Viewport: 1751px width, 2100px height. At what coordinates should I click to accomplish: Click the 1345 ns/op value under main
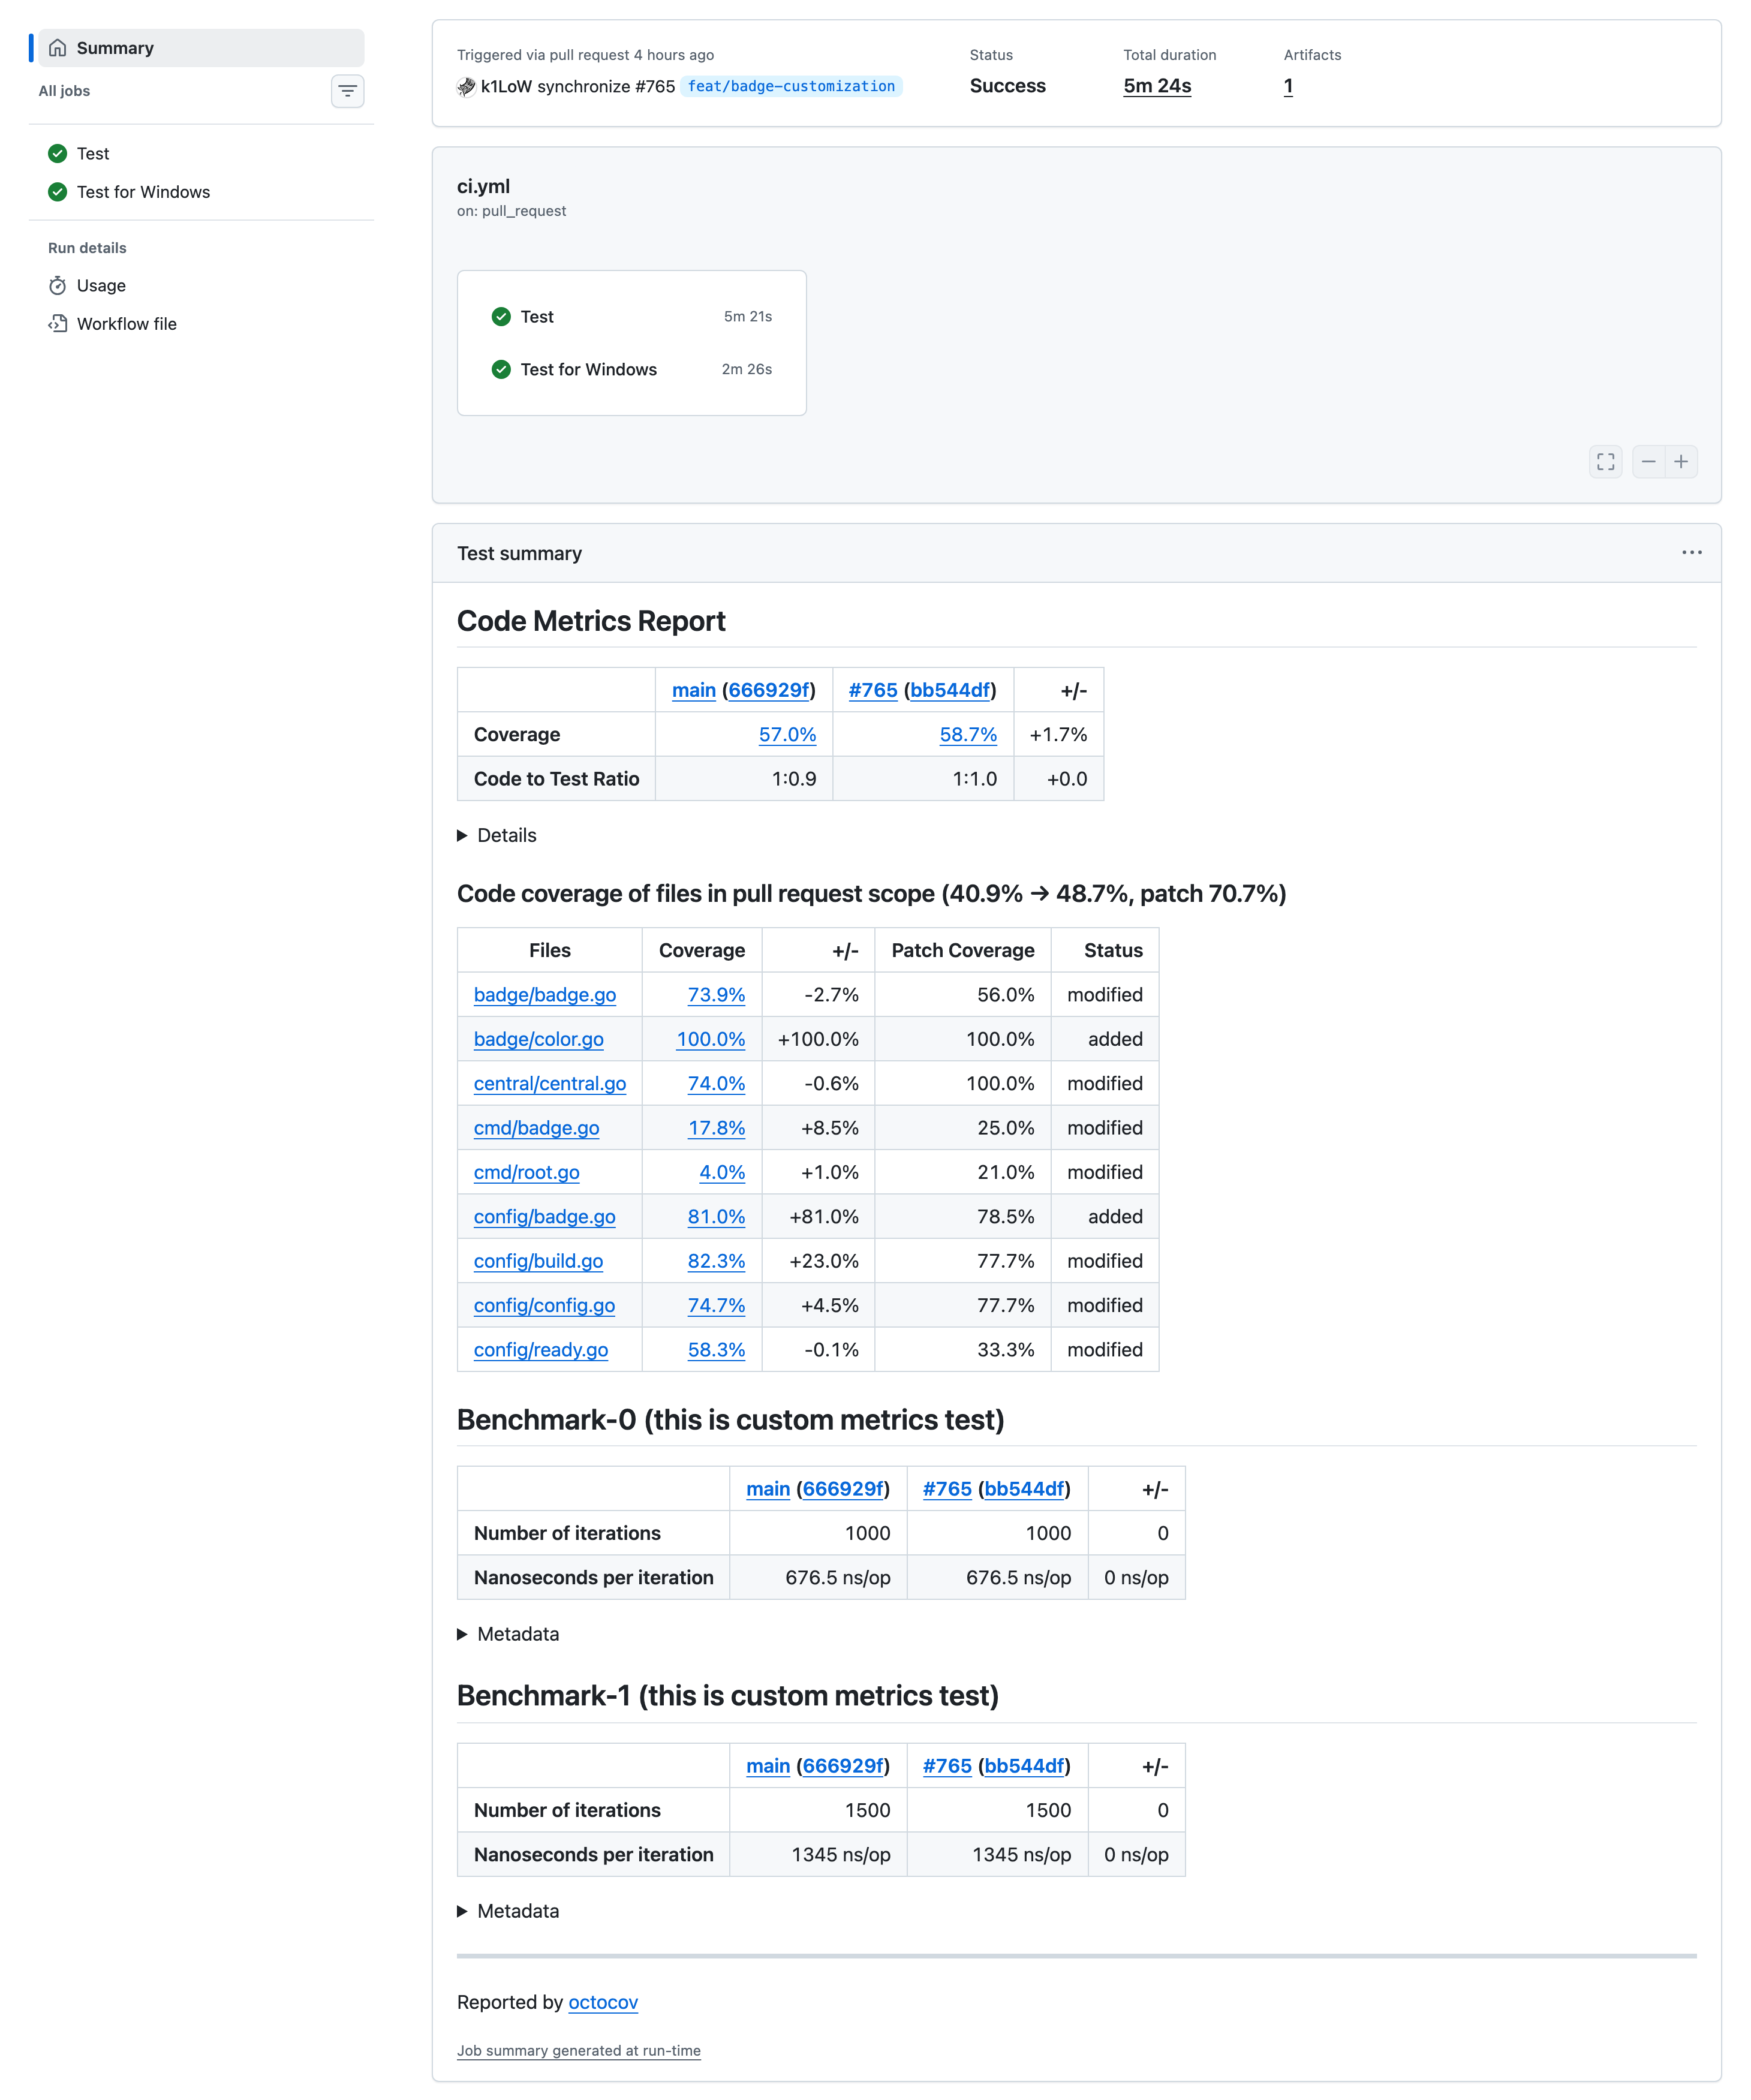[x=841, y=1855]
